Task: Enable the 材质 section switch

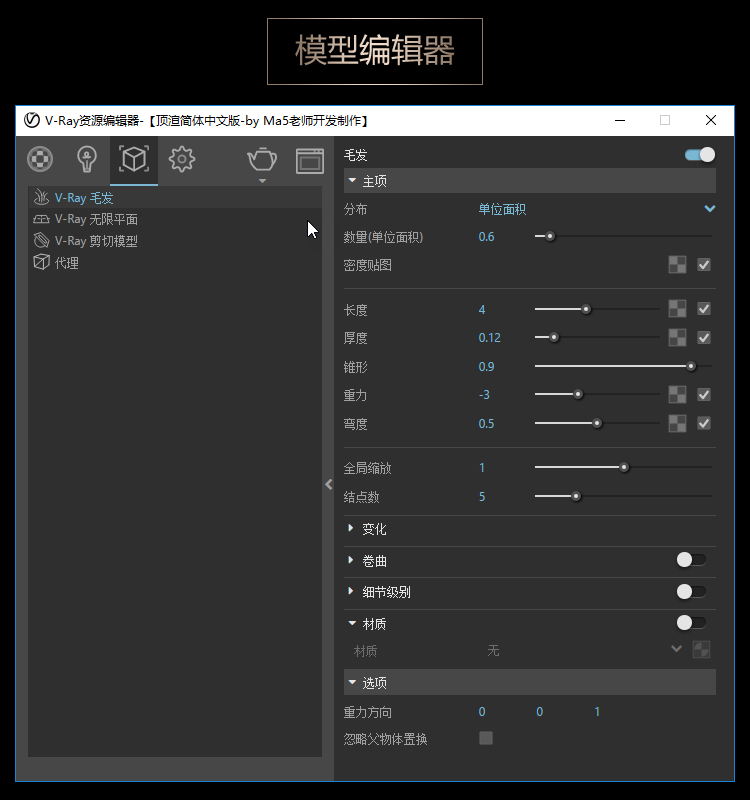Action: pos(691,622)
